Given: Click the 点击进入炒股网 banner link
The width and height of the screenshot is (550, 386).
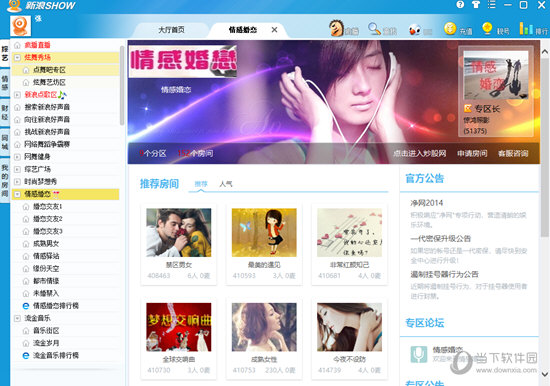Looking at the screenshot, I should click(420, 153).
